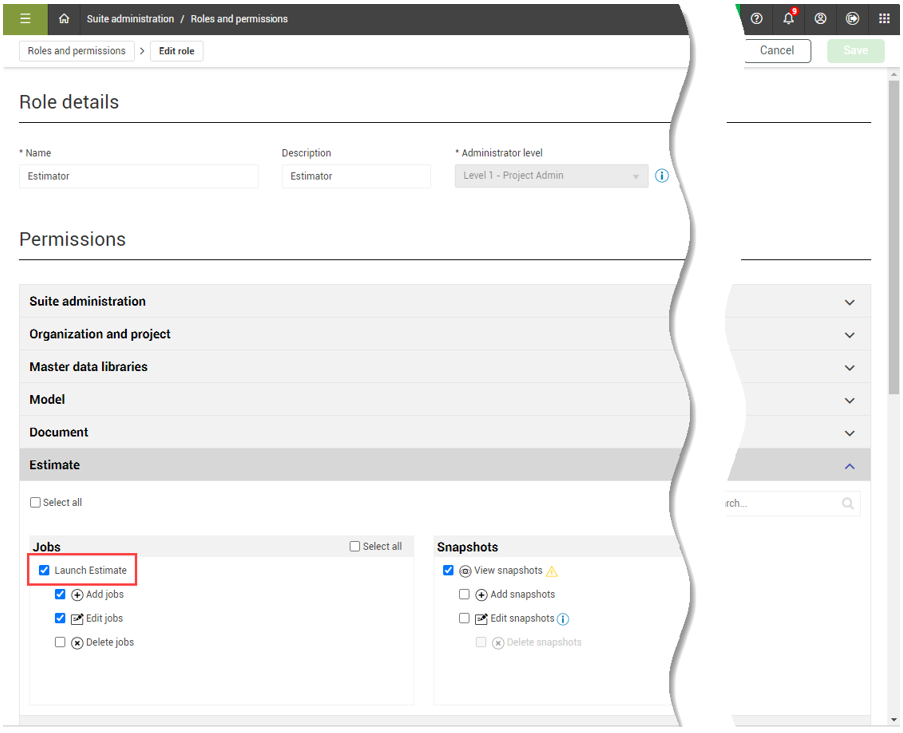Check the Add snapshots checkbox
This screenshot has width=903, height=733.
(464, 594)
